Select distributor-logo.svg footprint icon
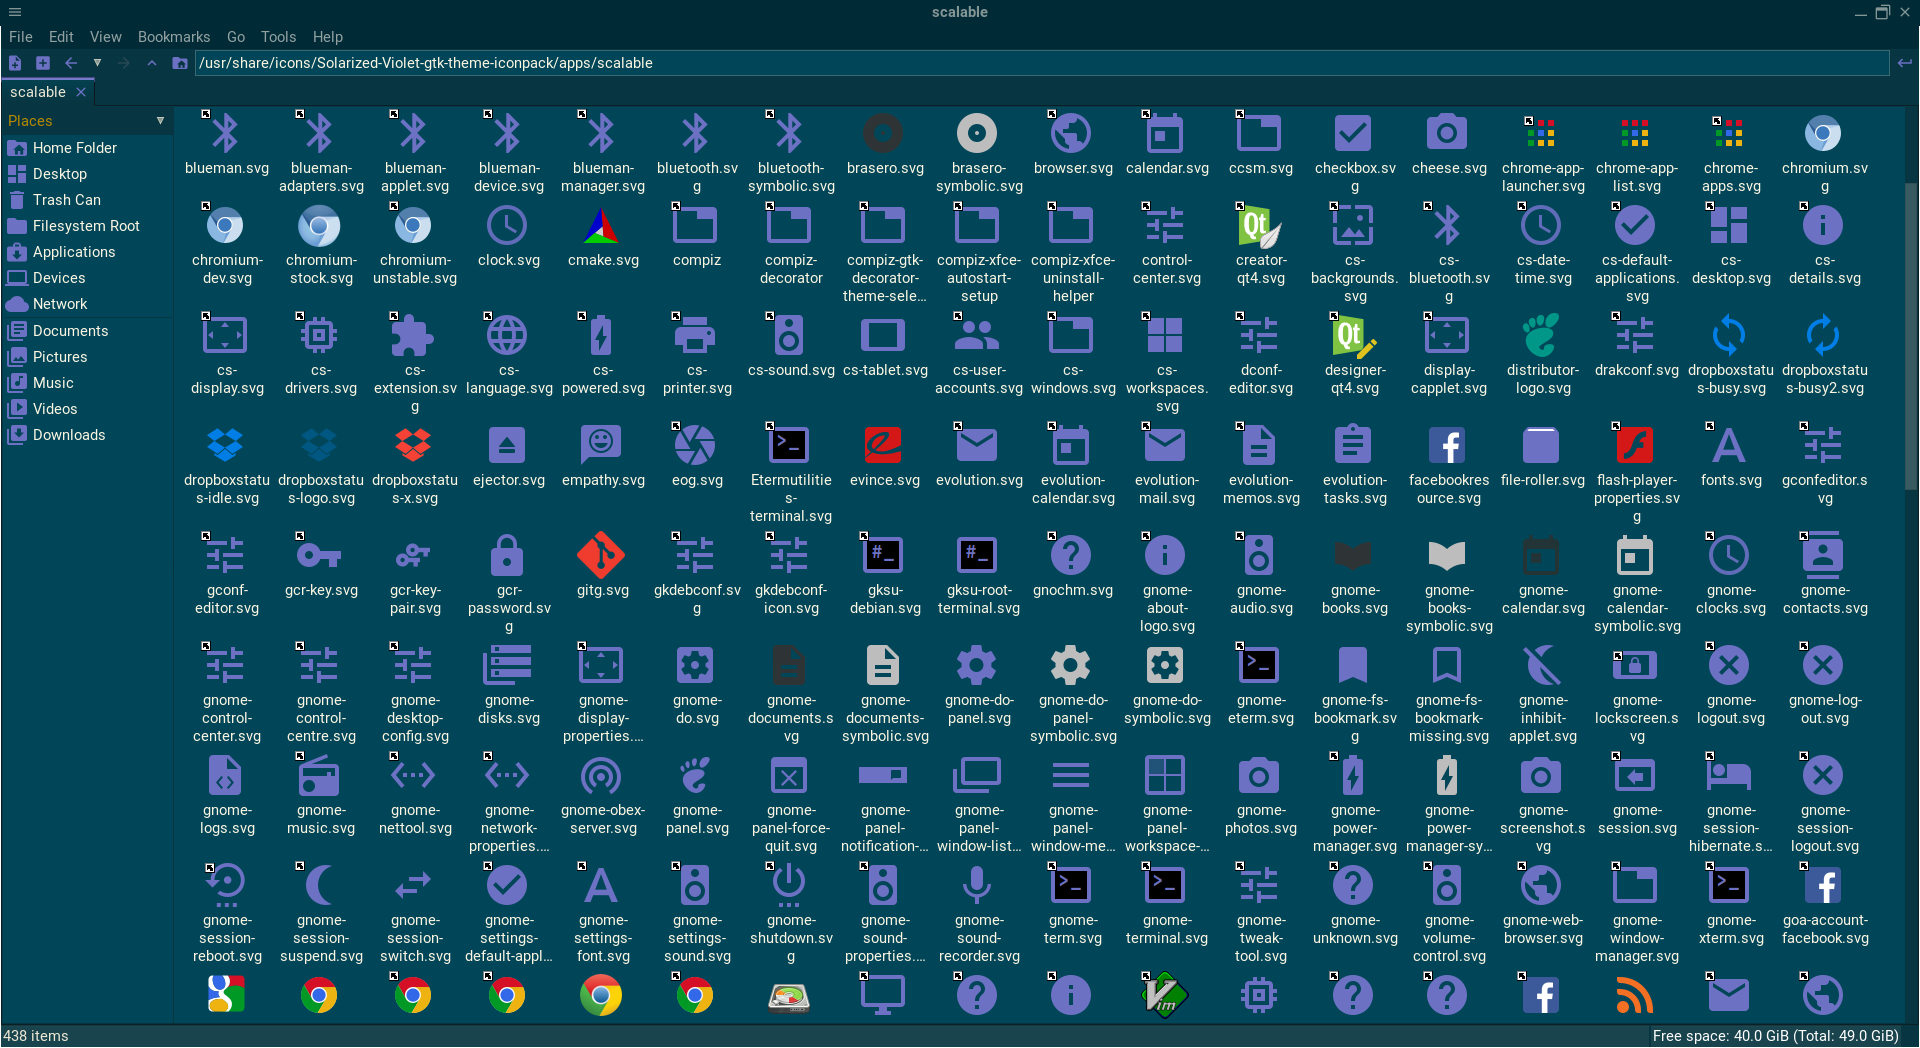 1542,336
